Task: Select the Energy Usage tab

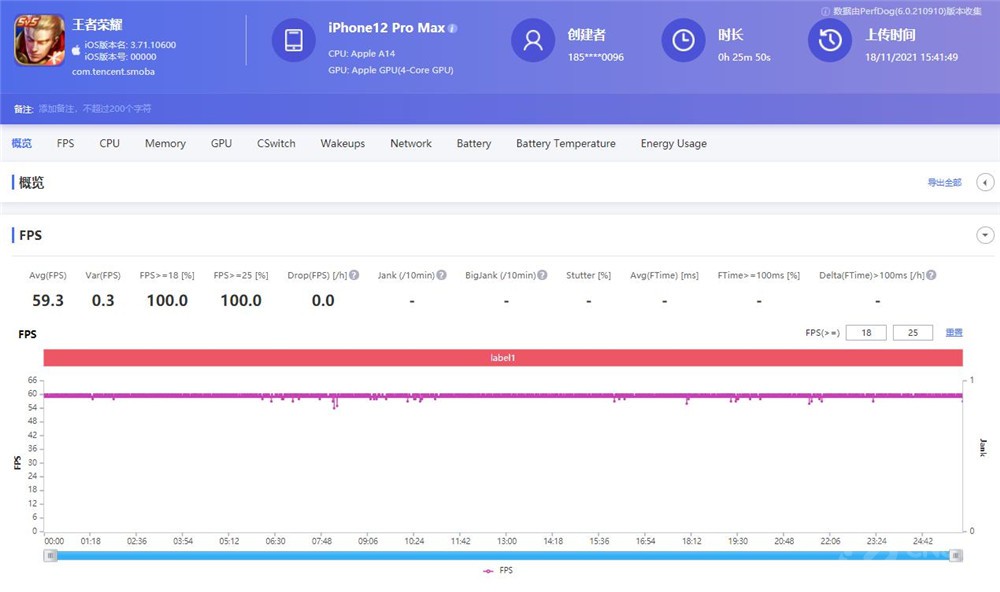Action: tap(673, 144)
